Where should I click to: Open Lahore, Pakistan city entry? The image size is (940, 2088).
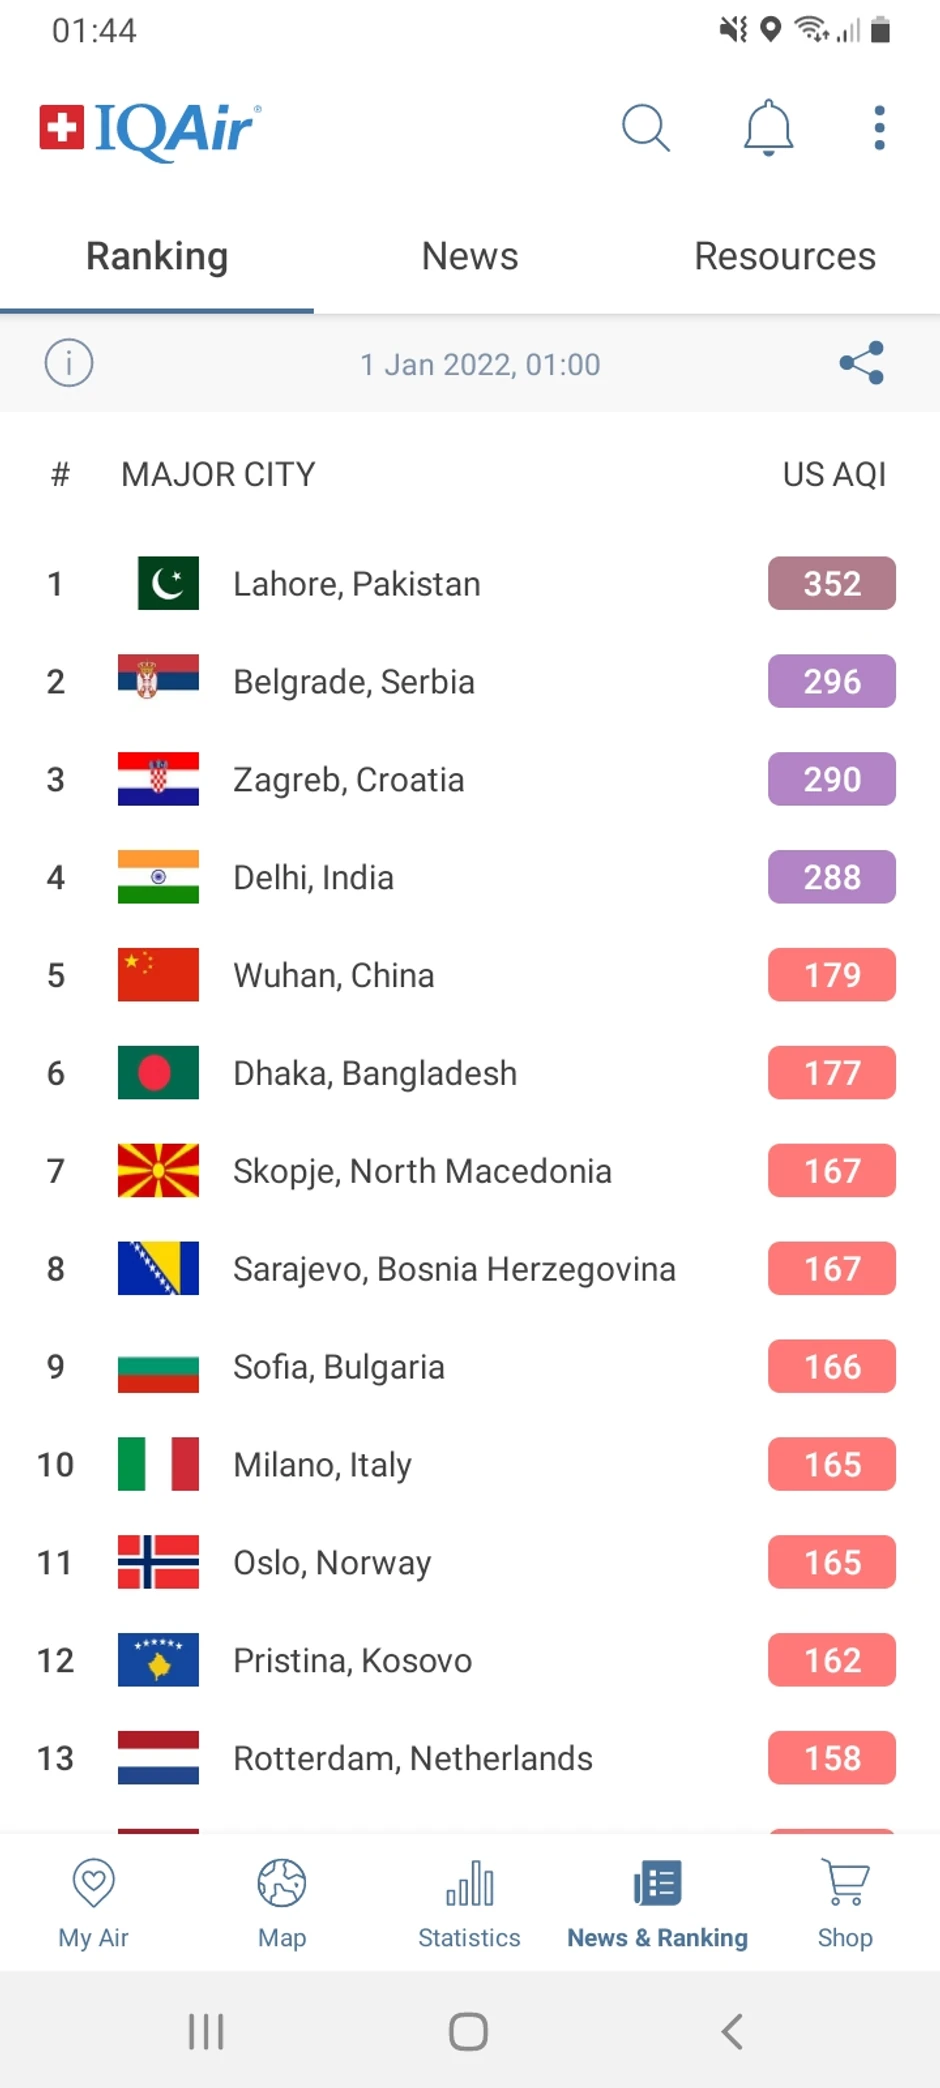[x=357, y=584]
